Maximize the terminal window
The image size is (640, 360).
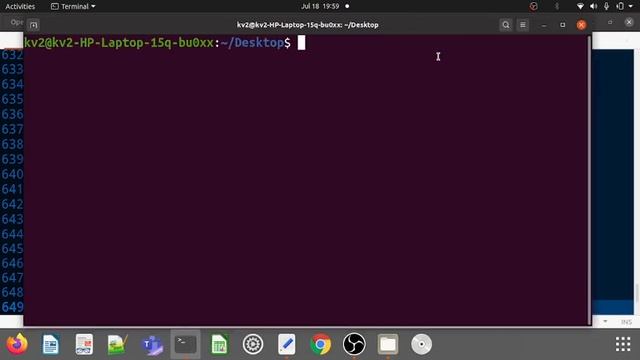pos(562,25)
